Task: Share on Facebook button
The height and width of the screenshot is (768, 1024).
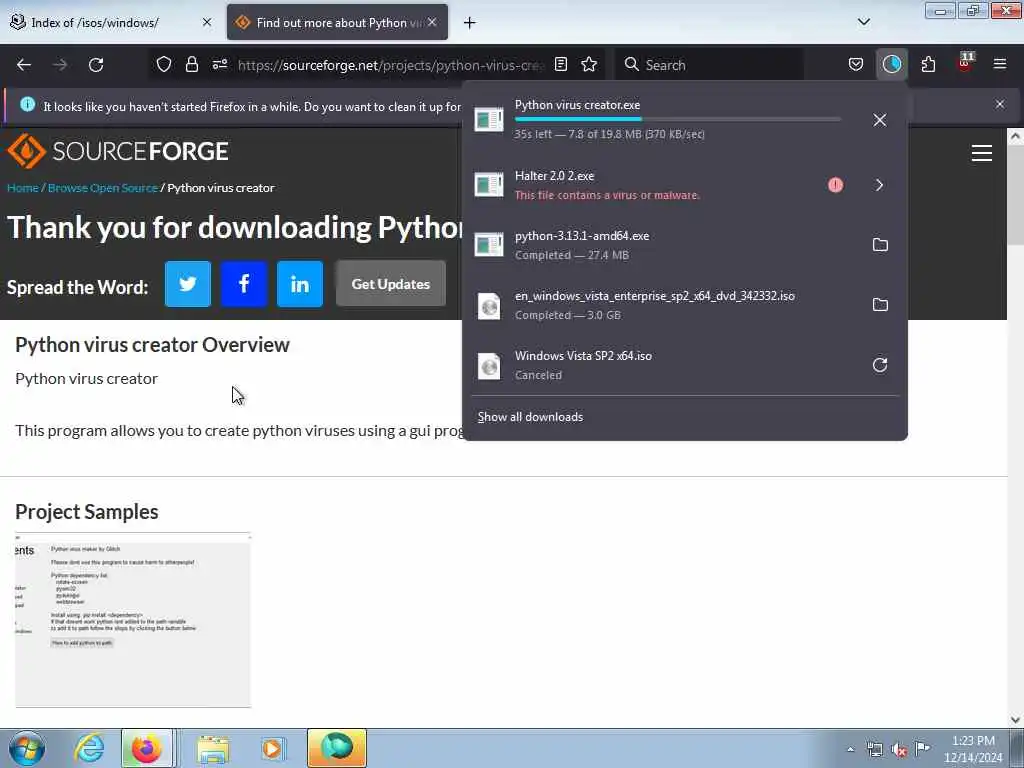Action: pos(244,284)
